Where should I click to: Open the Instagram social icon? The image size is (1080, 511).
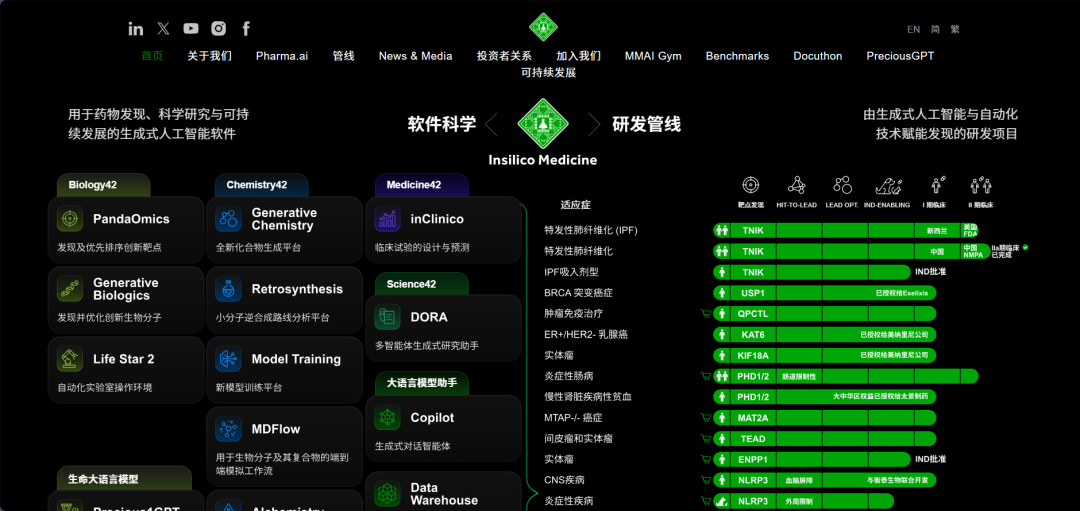[218, 28]
